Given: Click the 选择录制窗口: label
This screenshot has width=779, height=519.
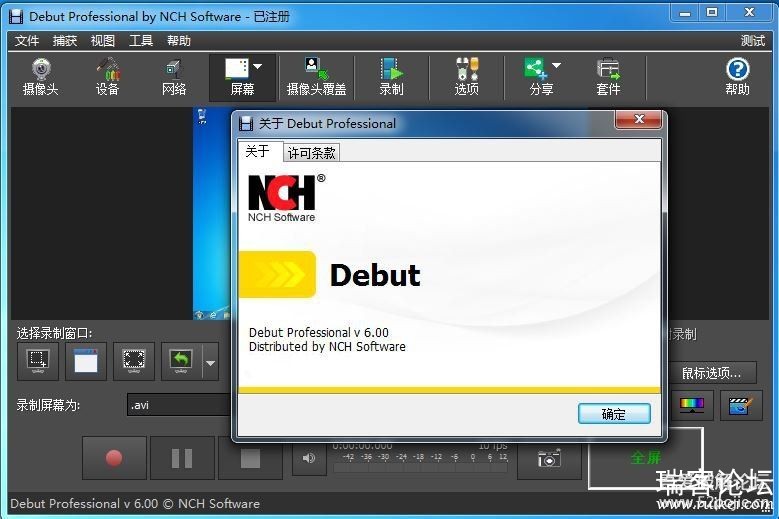Looking at the screenshot, I should click(x=55, y=333).
